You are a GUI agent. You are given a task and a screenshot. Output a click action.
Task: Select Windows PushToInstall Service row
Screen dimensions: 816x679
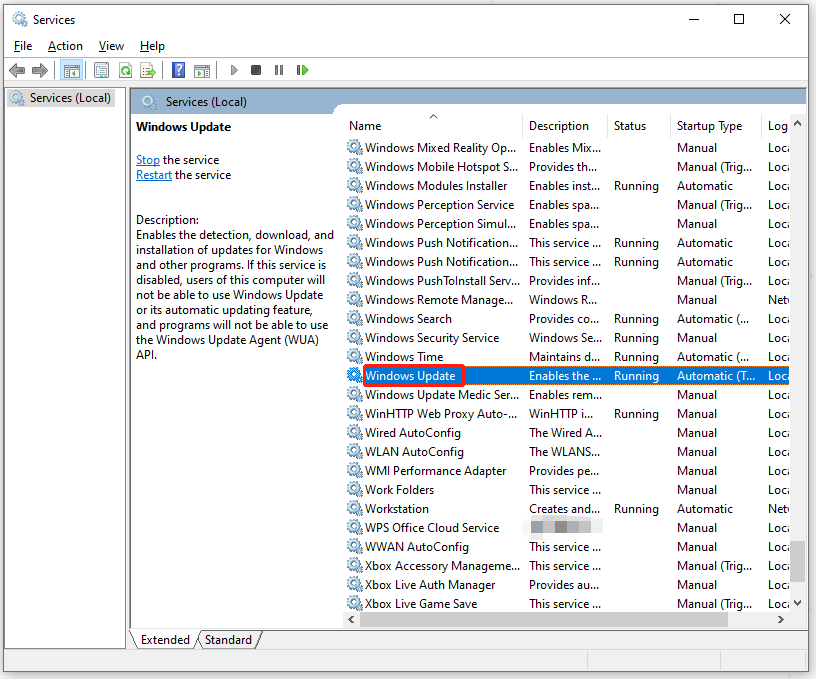567,280
